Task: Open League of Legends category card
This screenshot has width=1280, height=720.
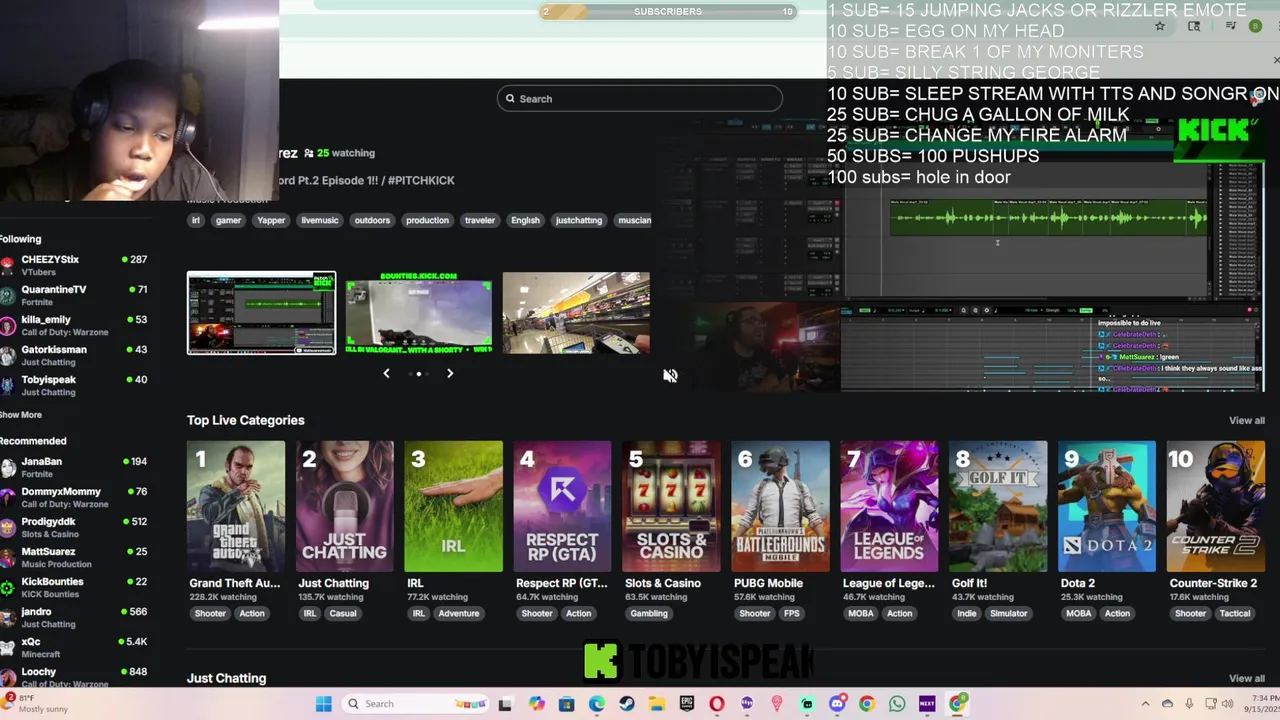Action: [889, 506]
